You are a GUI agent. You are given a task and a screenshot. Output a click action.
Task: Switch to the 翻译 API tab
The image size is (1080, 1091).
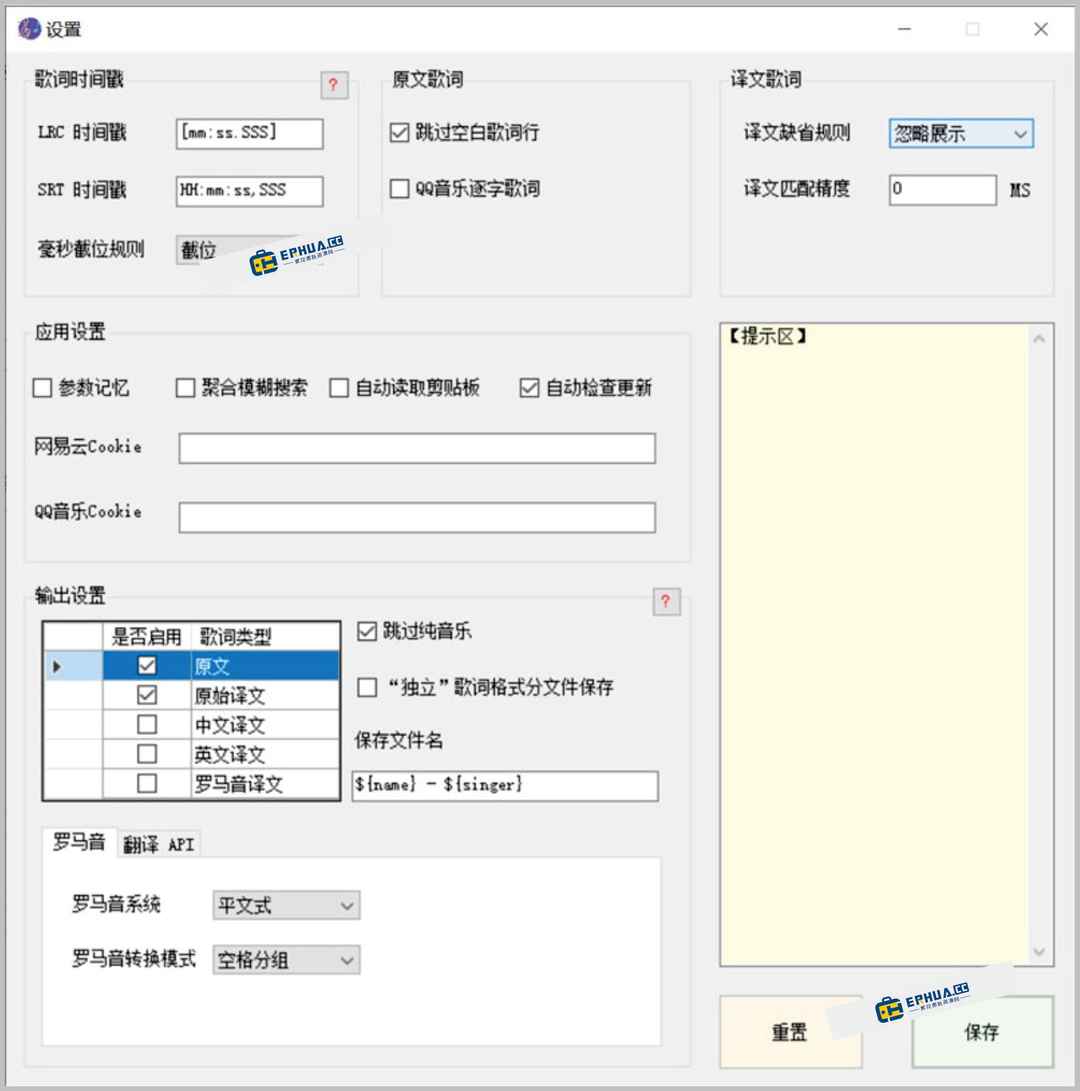(159, 845)
